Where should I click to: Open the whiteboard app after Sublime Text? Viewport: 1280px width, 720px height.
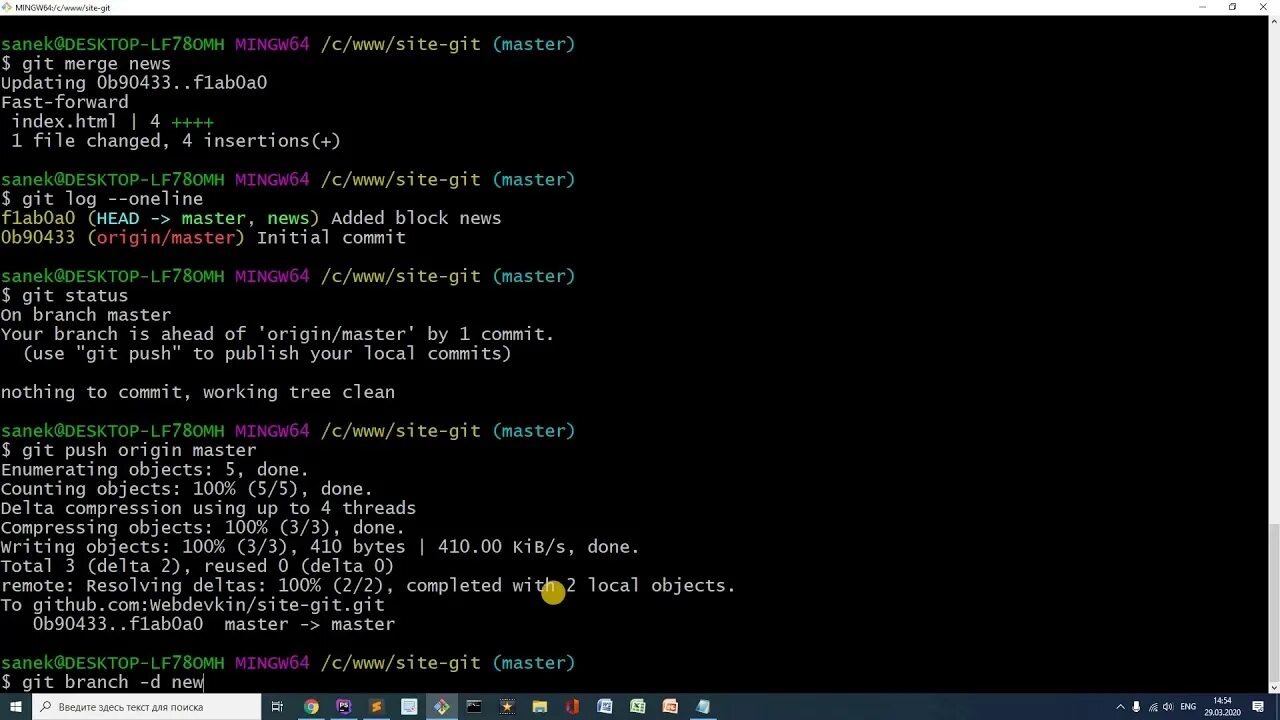(409, 707)
